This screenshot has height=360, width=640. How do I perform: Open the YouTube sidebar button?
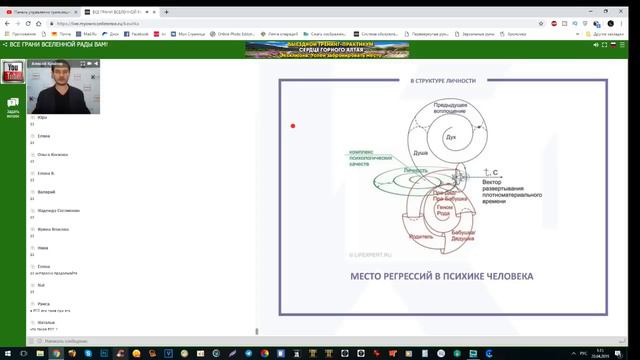(13, 71)
